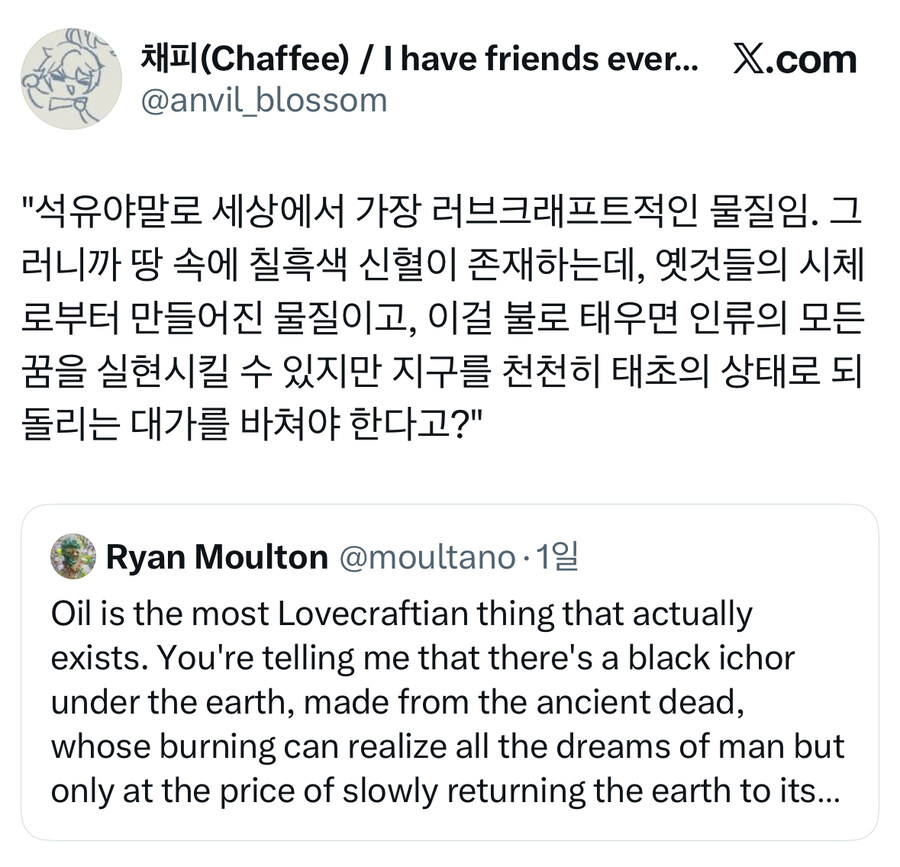Screen dimensions: 900x867
Task: Click the X.com logo
Action: pyautogui.click(x=793, y=59)
